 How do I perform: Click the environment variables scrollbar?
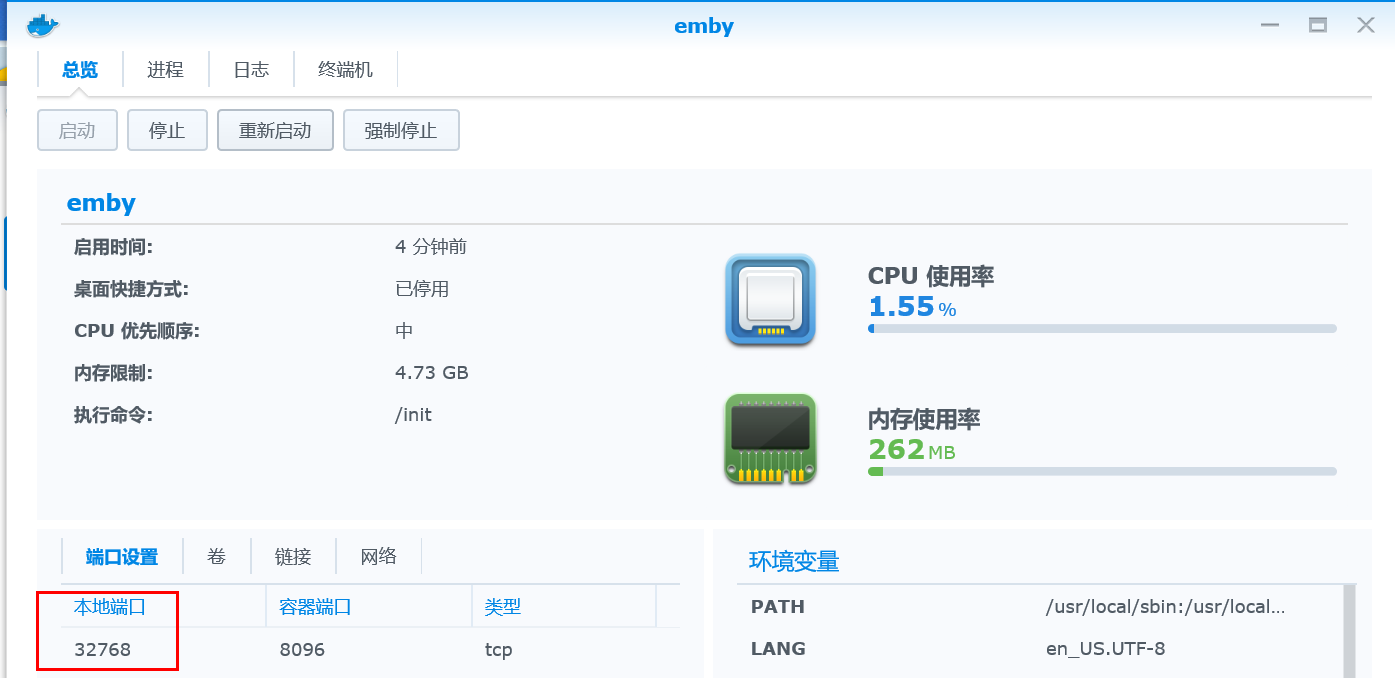(1350, 632)
